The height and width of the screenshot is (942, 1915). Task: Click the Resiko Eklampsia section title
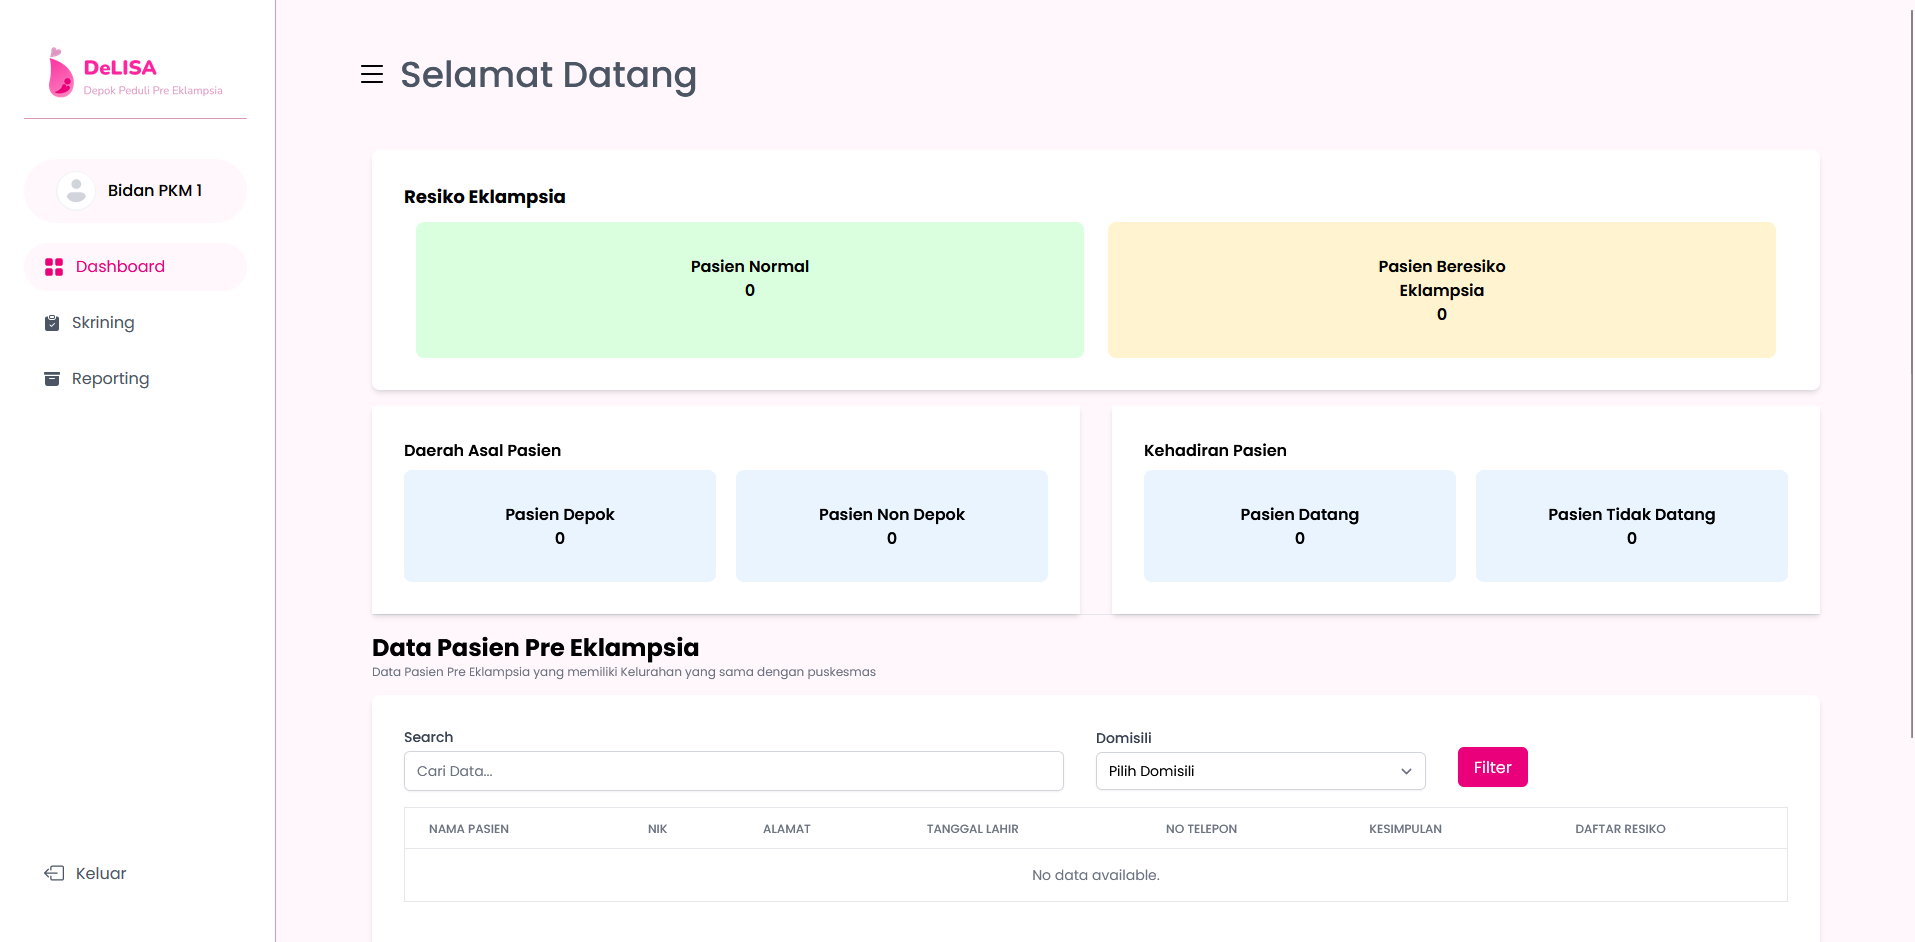pos(485,197)
